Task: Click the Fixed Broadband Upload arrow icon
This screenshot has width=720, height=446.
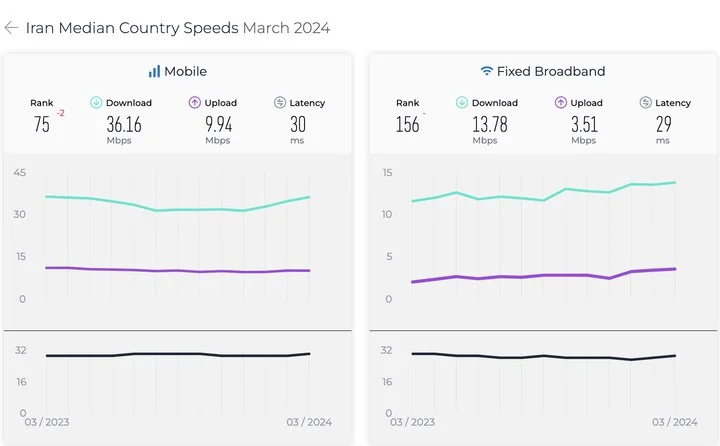Action: (x=560, y=102)
